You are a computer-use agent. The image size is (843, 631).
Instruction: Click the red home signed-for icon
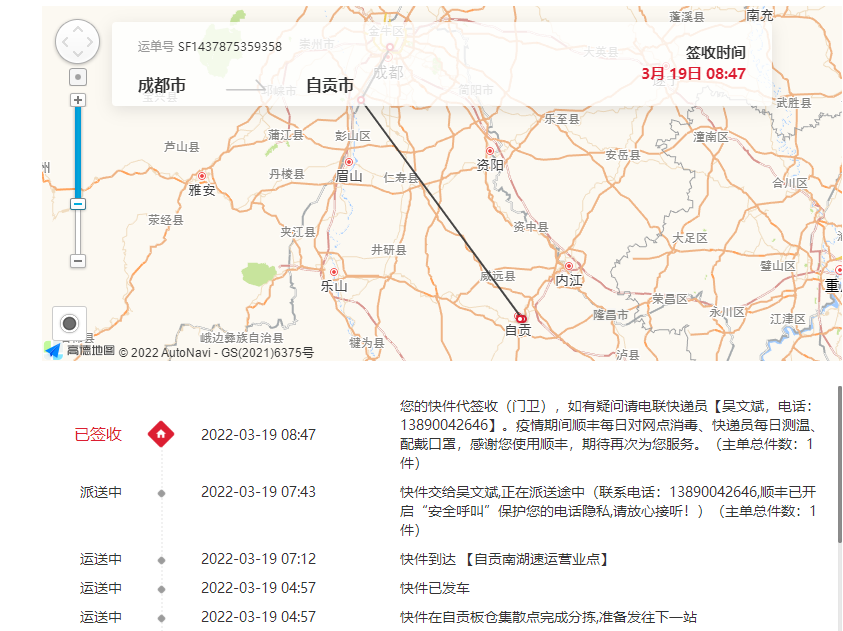161,434
